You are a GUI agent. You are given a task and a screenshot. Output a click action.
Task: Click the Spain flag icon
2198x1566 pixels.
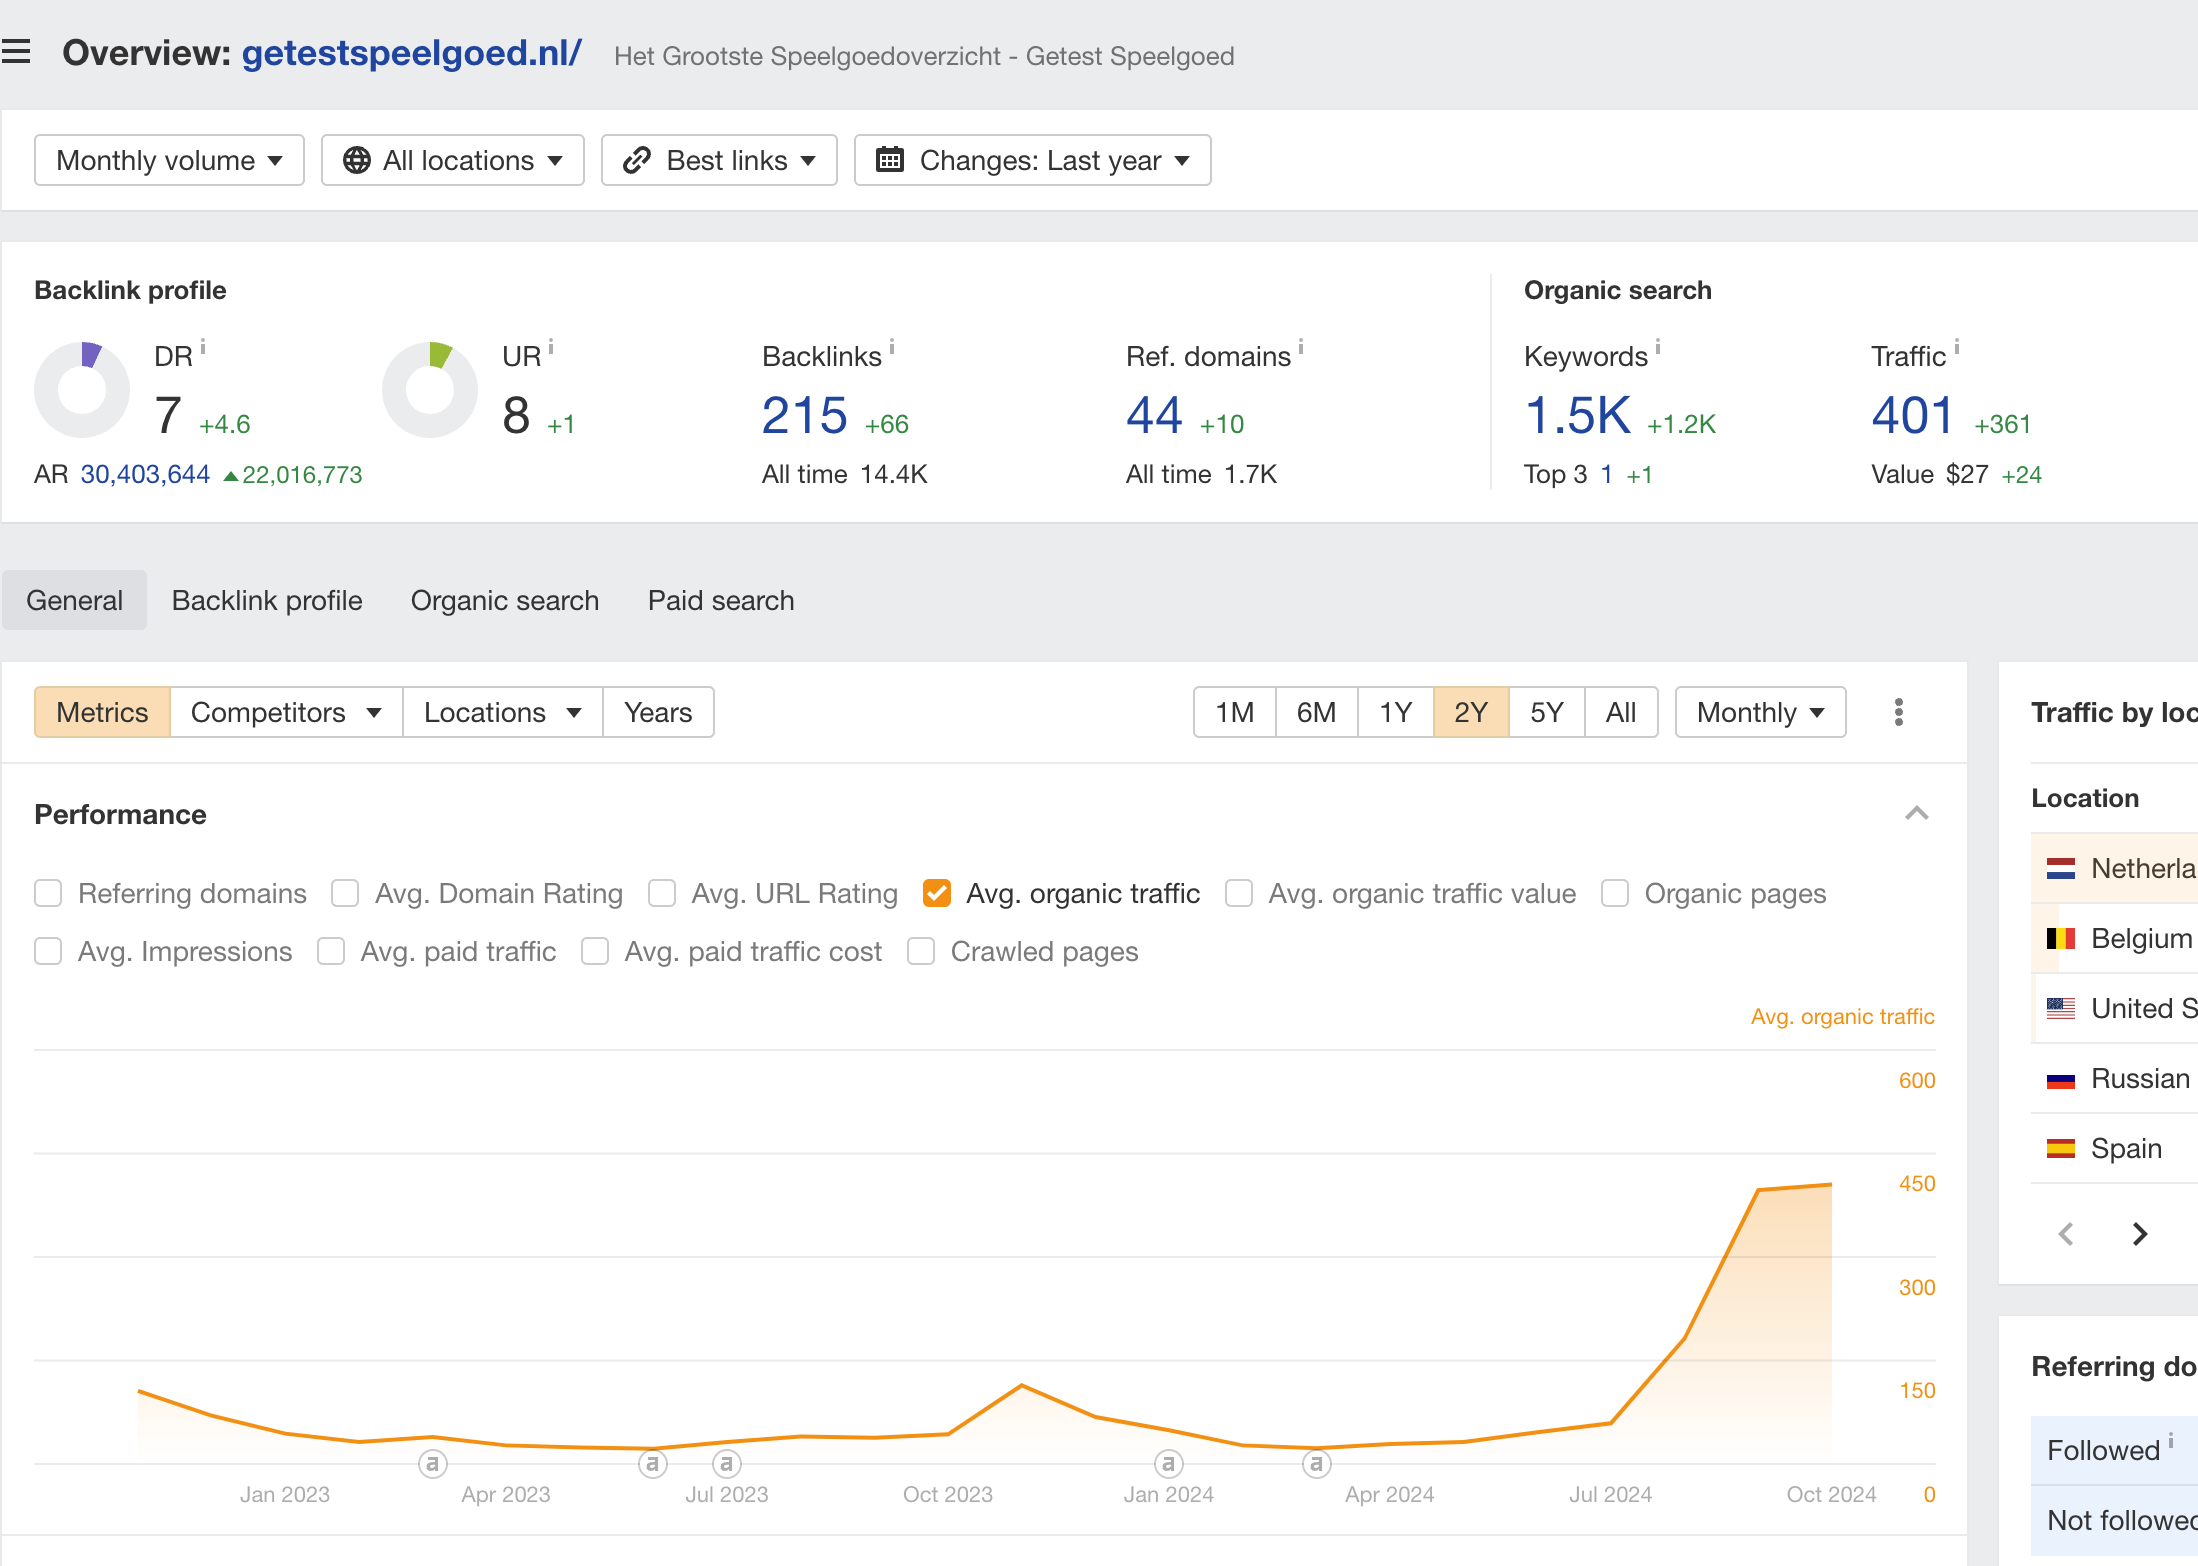(2060, 1148)
